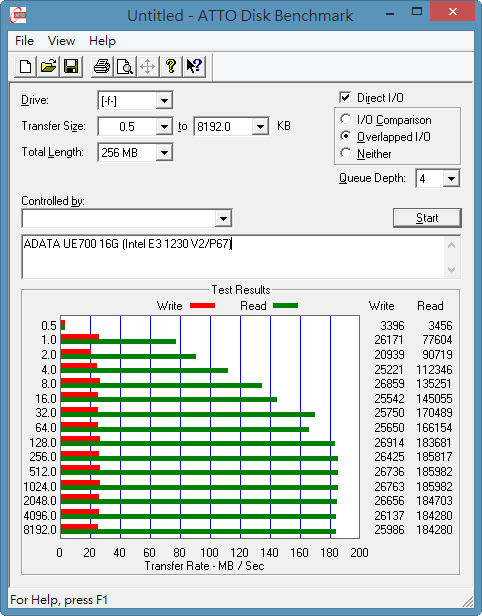This screenshot has width=482, height=616.
Task: Click the window resize grip corner
Action: pos(467,600)
